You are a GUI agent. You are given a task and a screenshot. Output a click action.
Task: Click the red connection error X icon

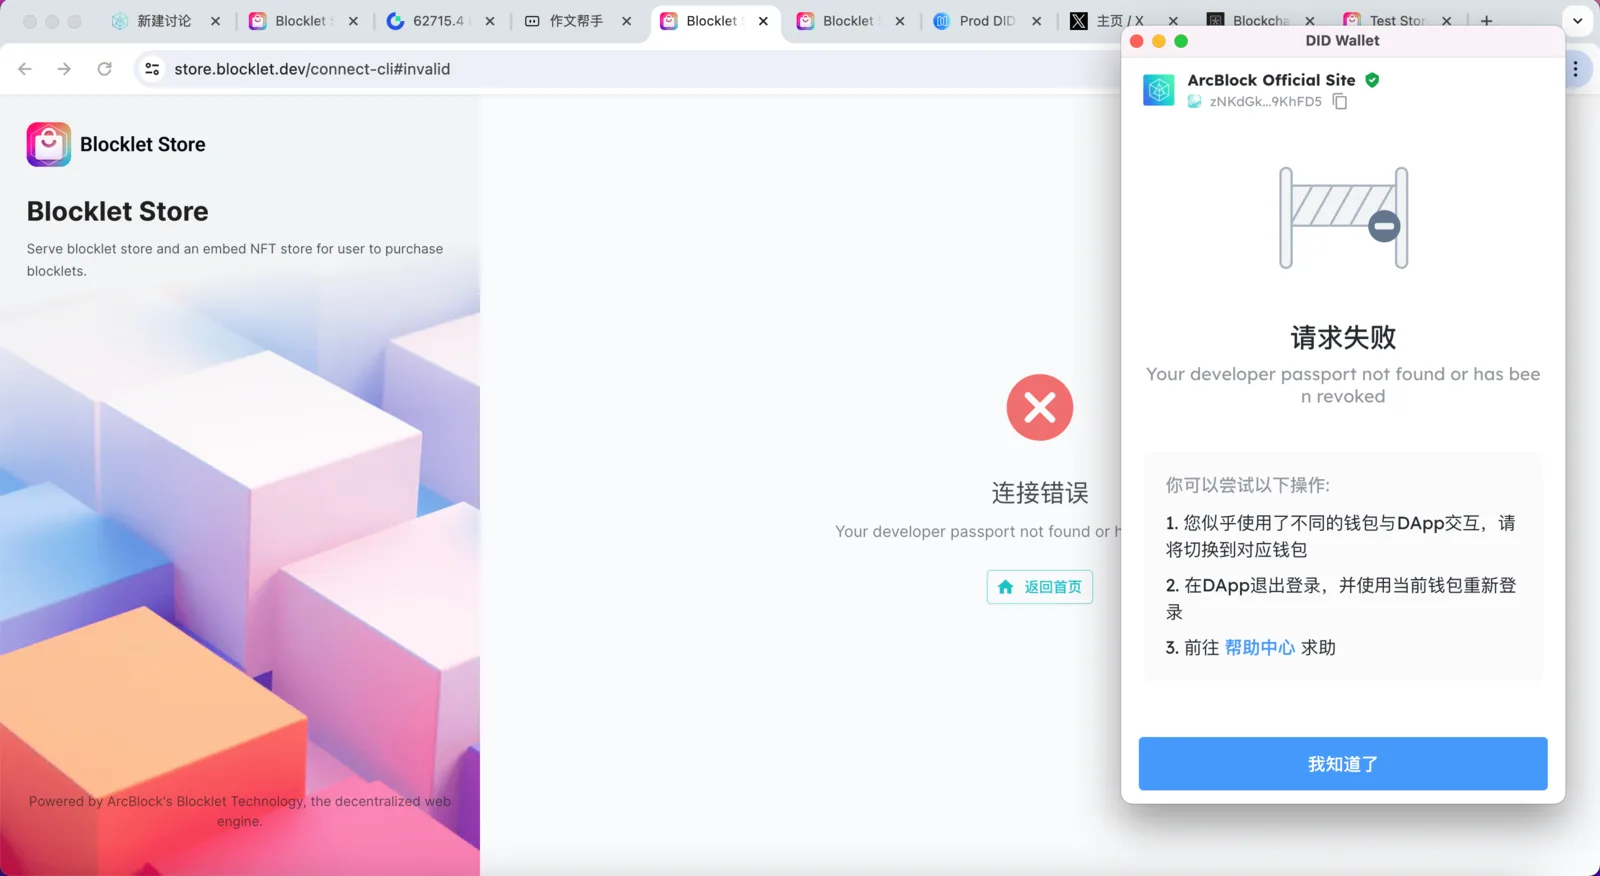point(1040,407)
